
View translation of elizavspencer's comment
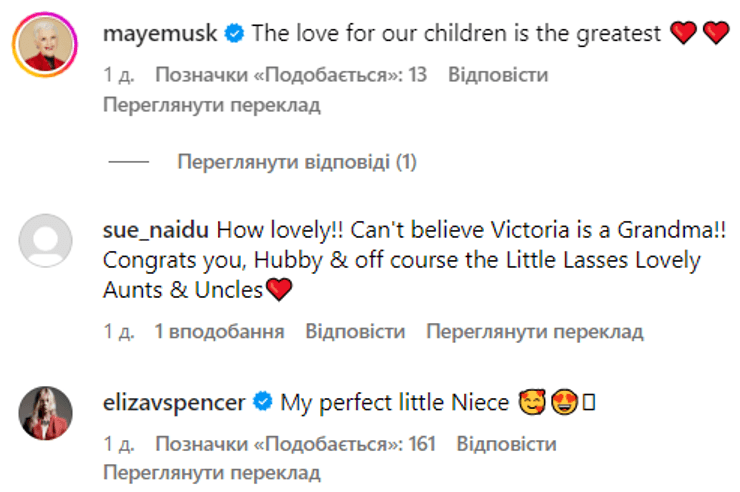211,473
